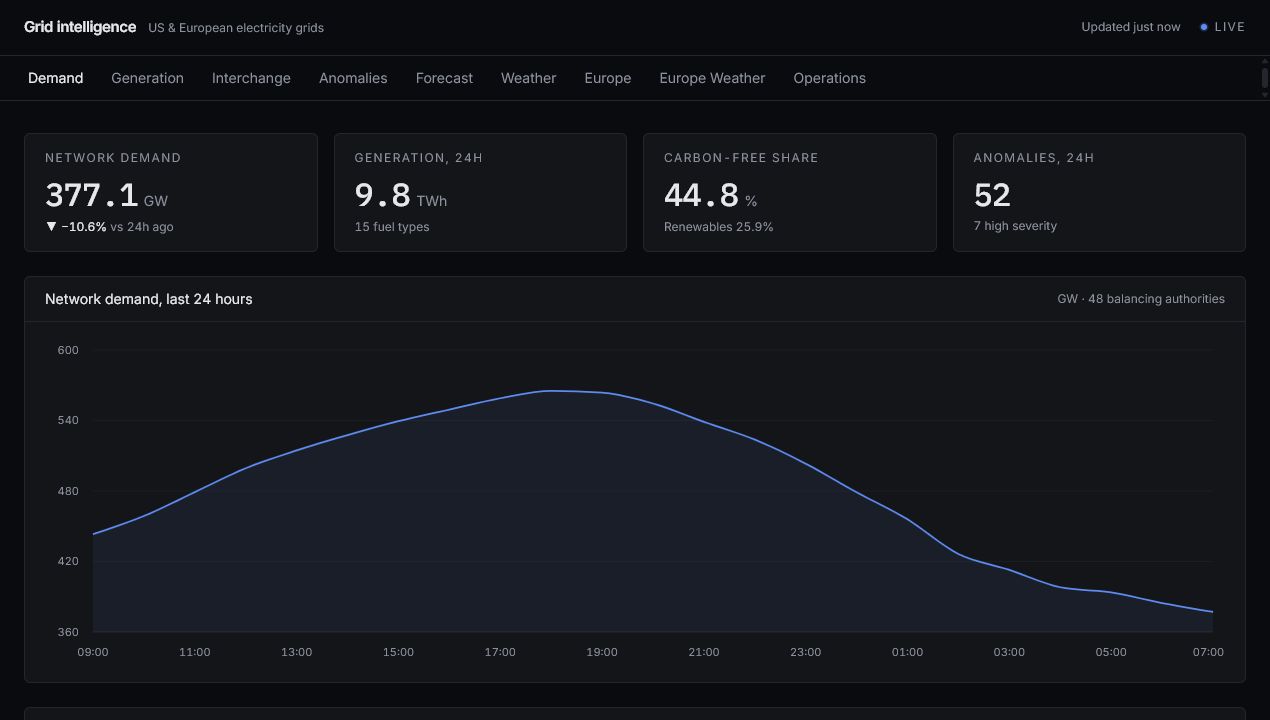
Task: Click the 01:00 x-axis label
Action: coord(907,652)
